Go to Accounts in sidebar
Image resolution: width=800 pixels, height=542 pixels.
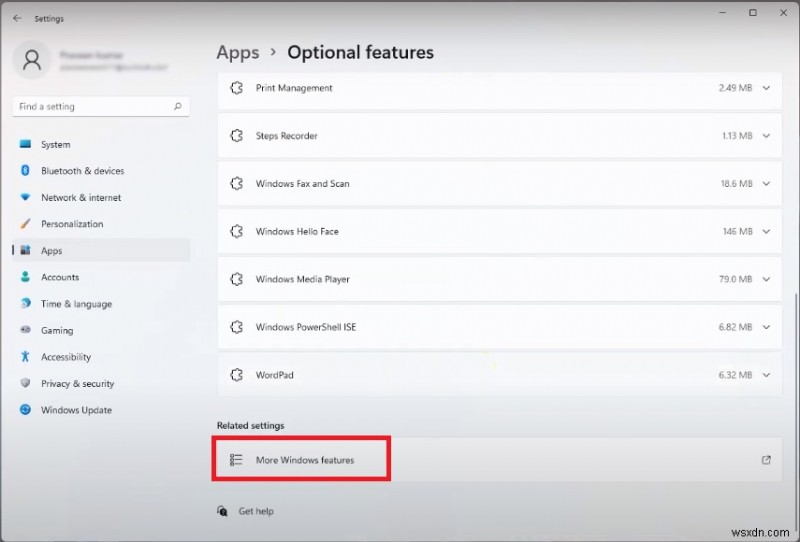point(59,277)
